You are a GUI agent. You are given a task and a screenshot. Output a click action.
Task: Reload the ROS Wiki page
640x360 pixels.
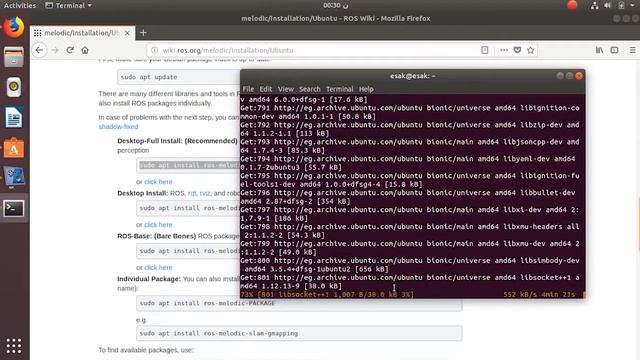point(70,50)
